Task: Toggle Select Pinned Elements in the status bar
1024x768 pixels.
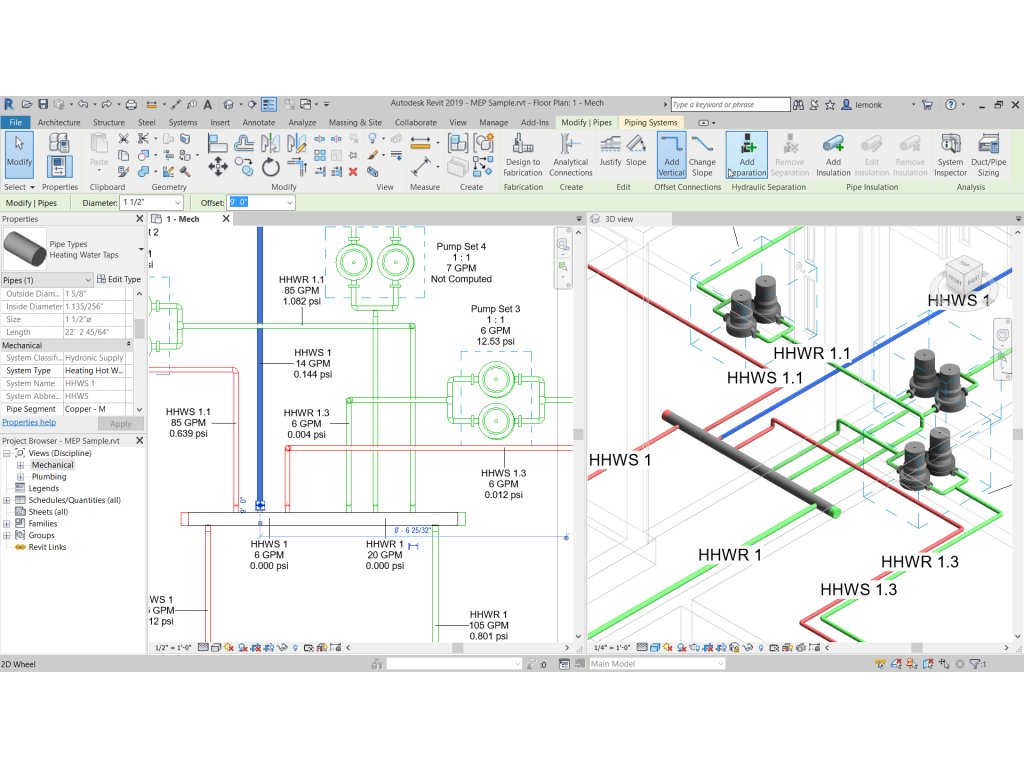Action: (912, 664)
